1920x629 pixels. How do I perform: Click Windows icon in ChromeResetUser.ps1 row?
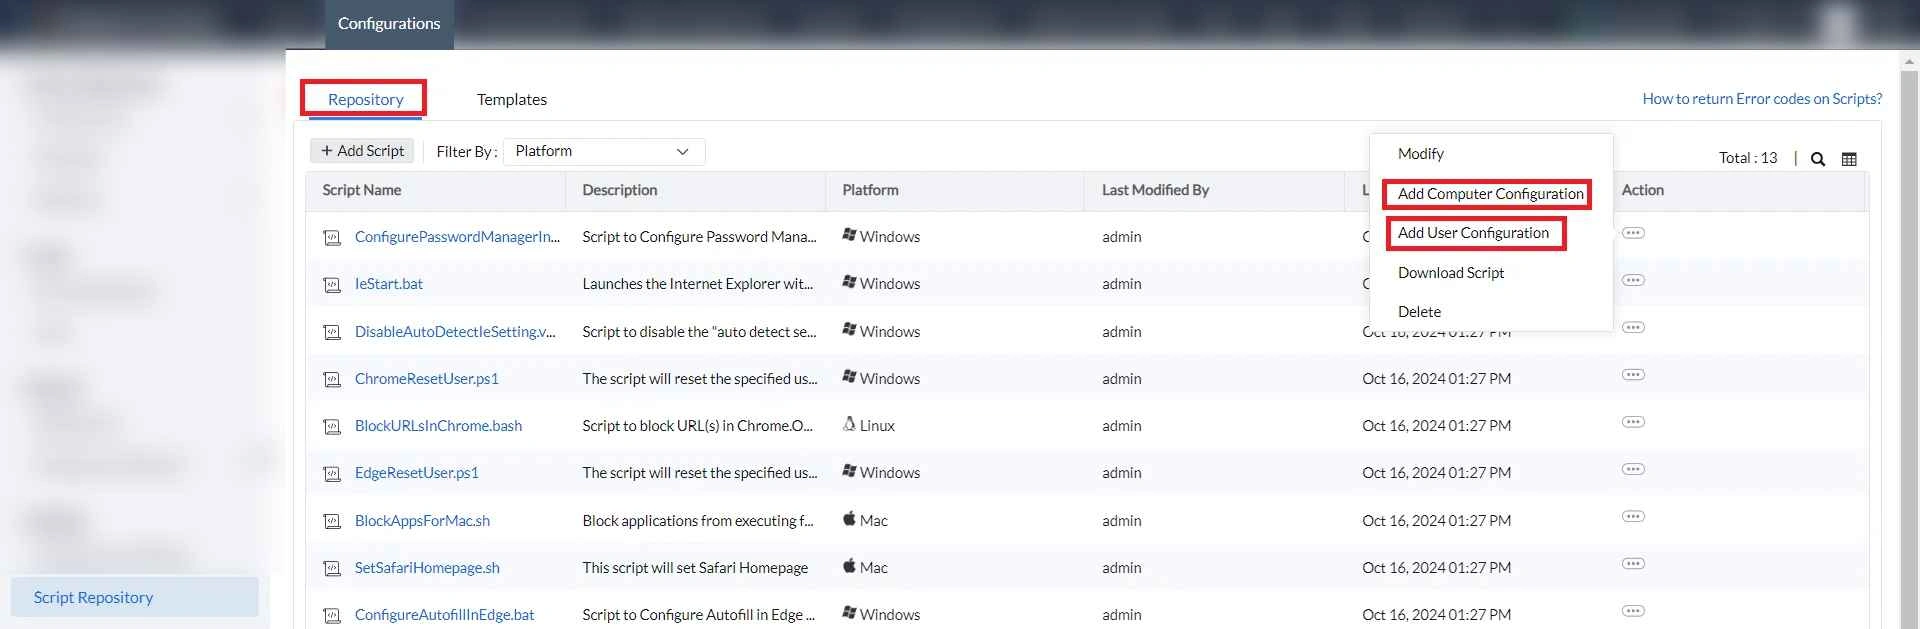point(849,377)
